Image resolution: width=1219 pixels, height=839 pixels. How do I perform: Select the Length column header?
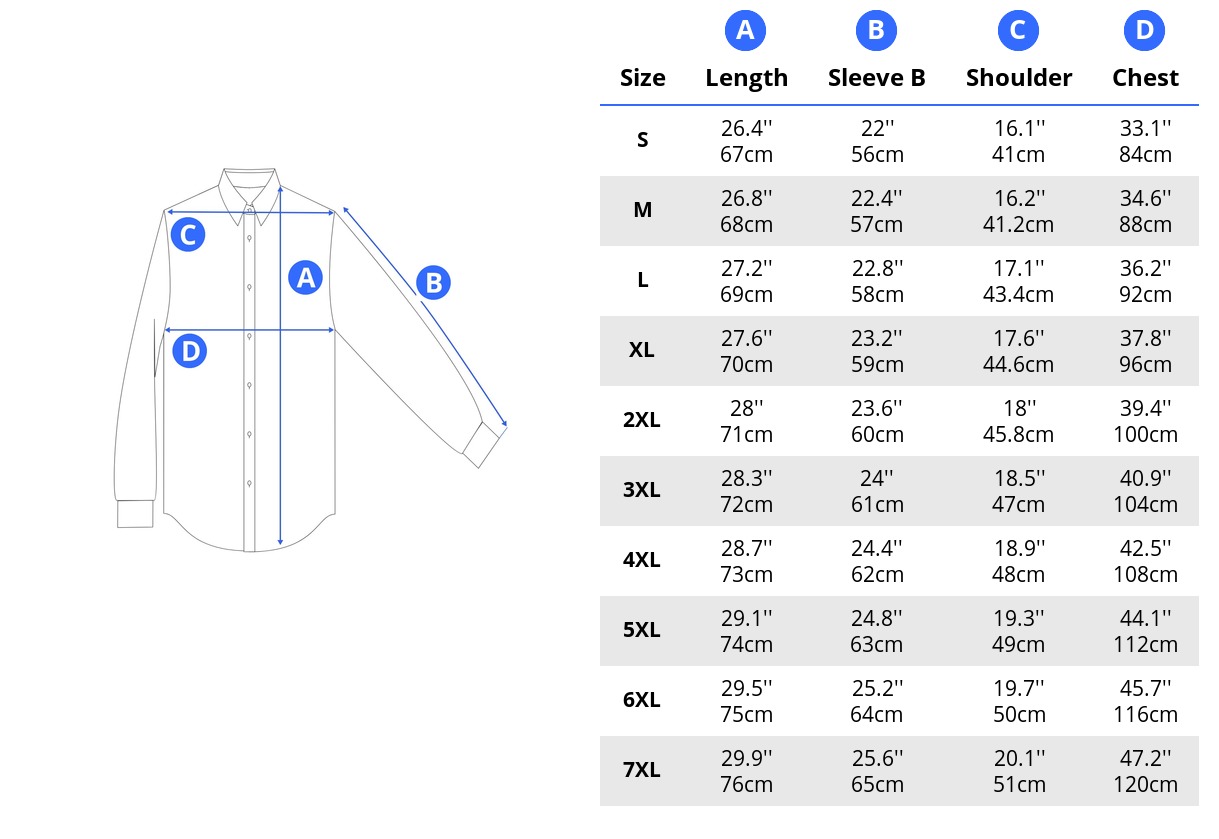746,78
